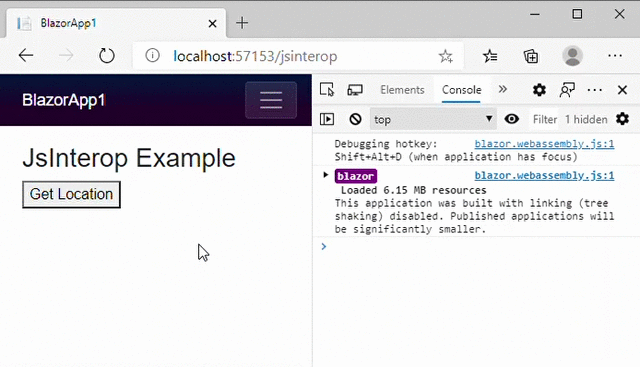The height and width of the screenshot is (367, 640).
Task: Toggle live expression eye icon
Action: click(x=511, y=119)
